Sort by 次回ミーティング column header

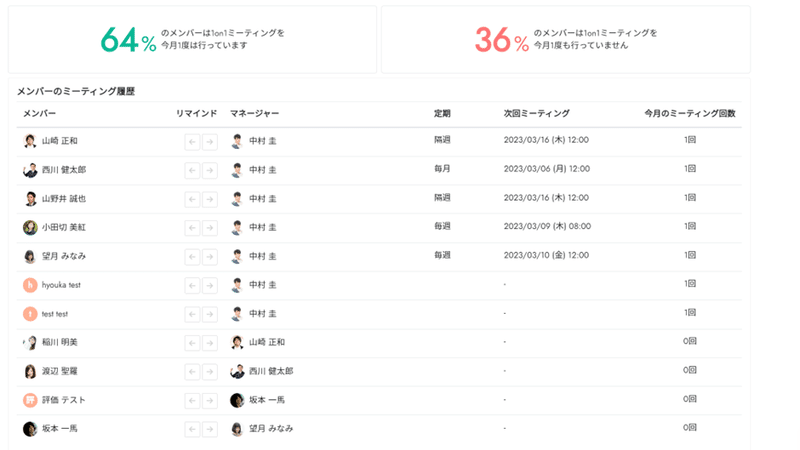[x=537, y=113]
